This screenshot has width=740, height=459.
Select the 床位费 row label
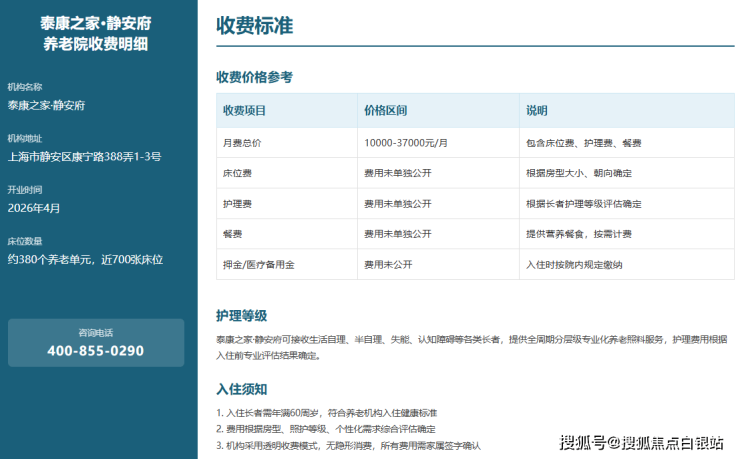click(x=237, y=173)
